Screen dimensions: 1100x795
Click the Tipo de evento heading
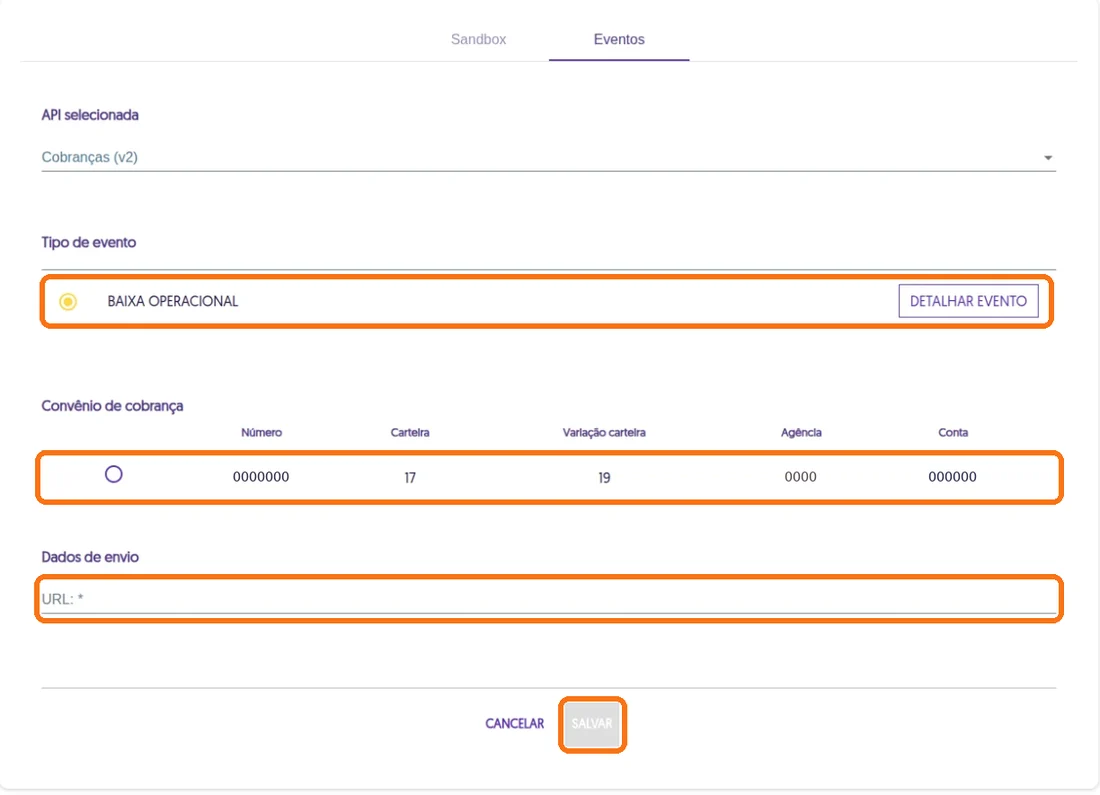coord(88,243)
